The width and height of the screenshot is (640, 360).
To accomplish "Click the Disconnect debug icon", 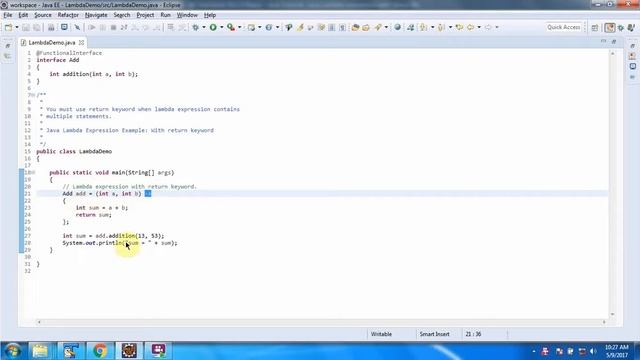I will [124, 27].
